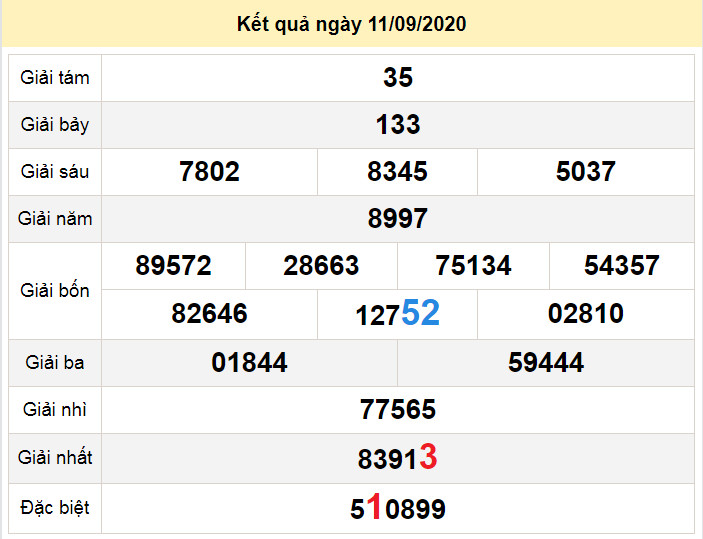Select Giải sáu number 8345
The height and width of the screenshot is (539, 703).
pyautogui.click(x=397, y=171)
